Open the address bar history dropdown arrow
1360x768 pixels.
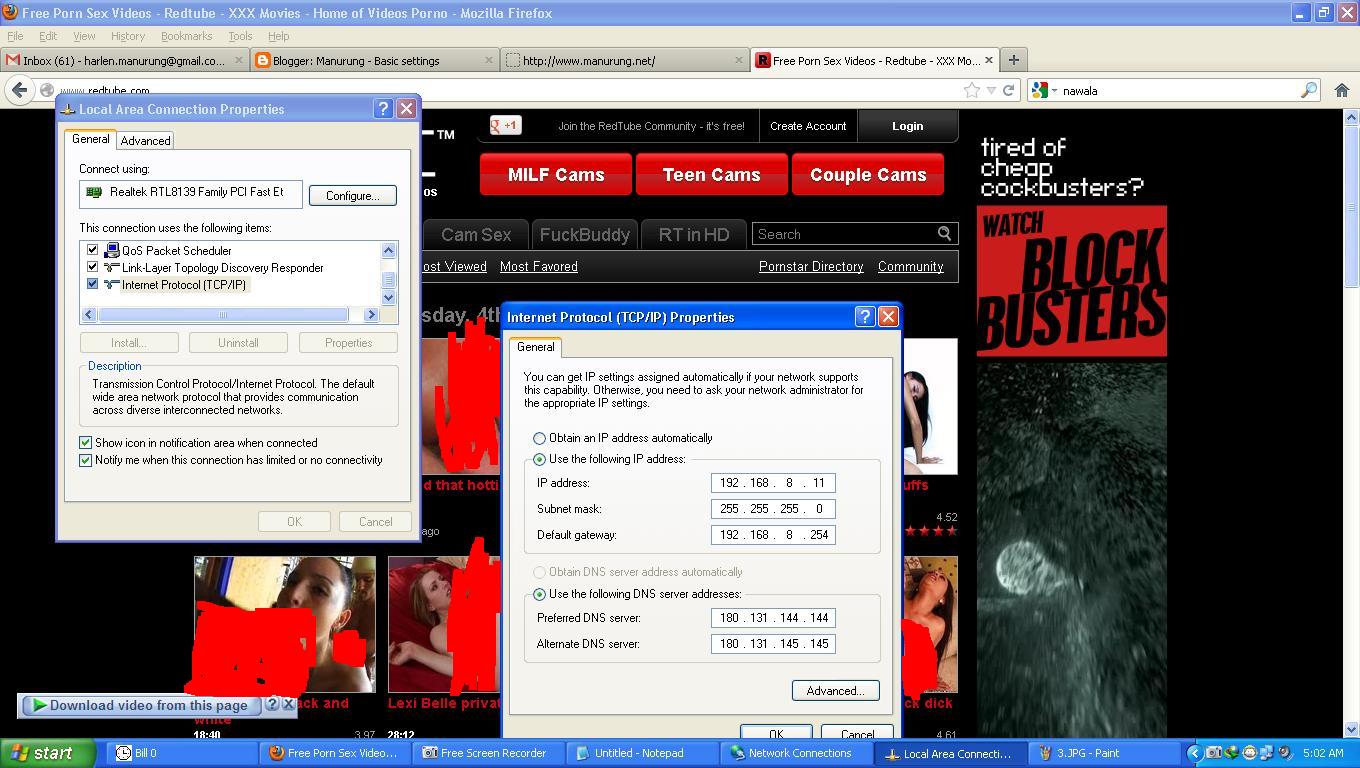point(991,90)
